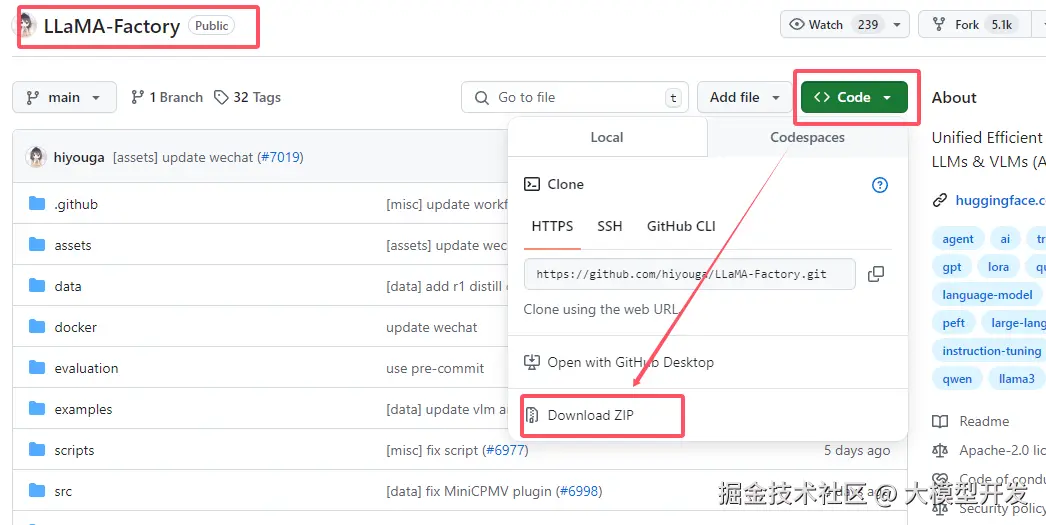Click the Fork button
The image size is (1046, 525).
click(x=975, y=25)
